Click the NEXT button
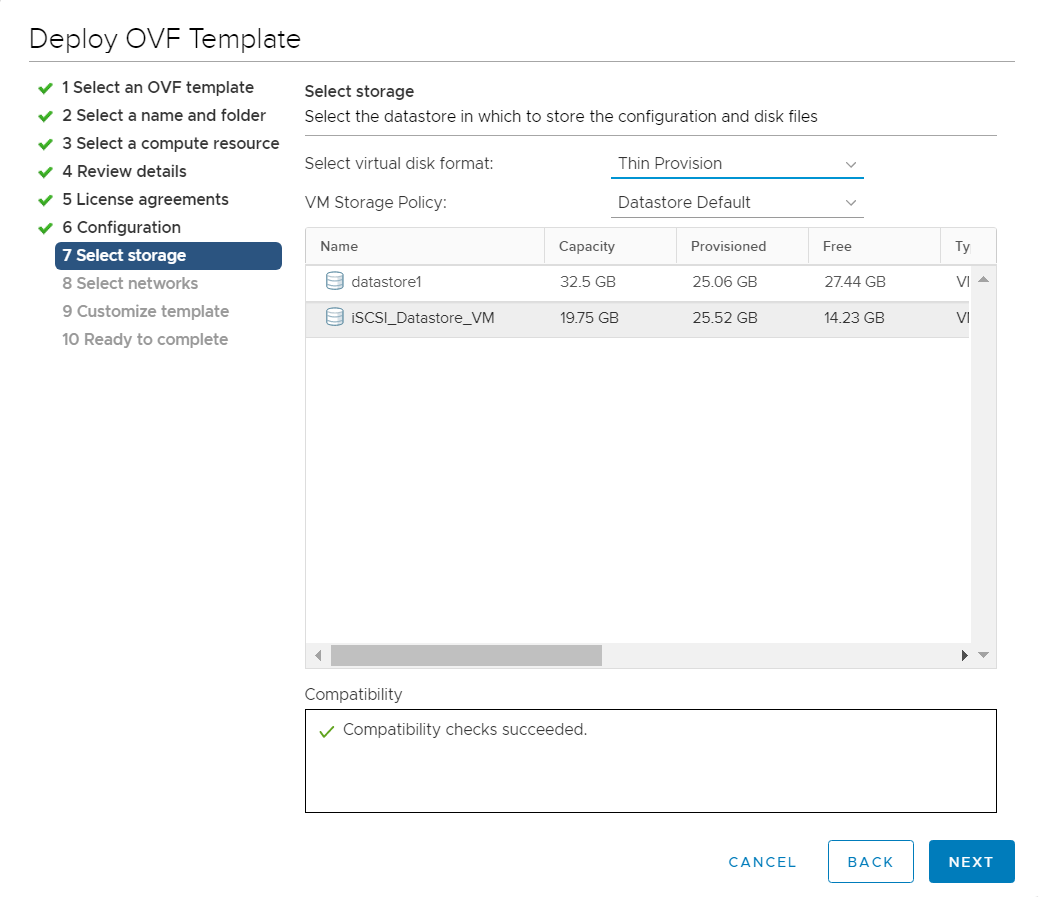The image size is (1041, 897). [971, 861]
